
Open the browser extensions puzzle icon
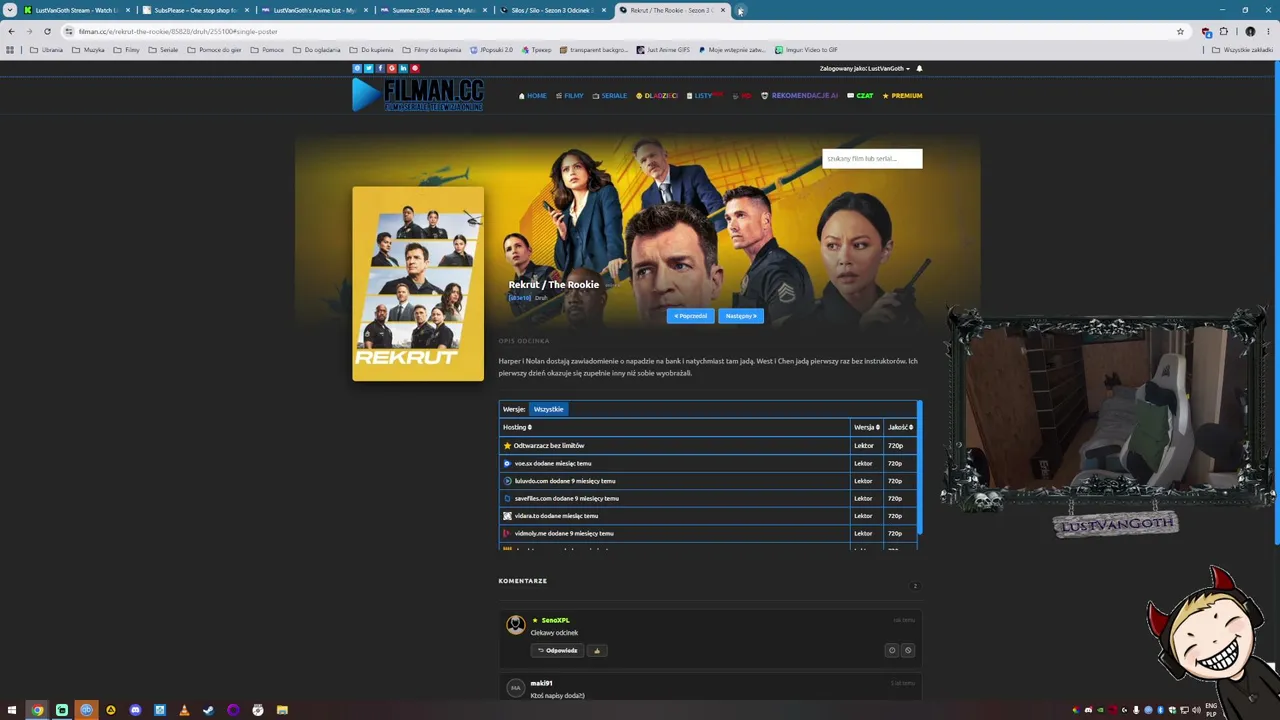click(1223, 31)
